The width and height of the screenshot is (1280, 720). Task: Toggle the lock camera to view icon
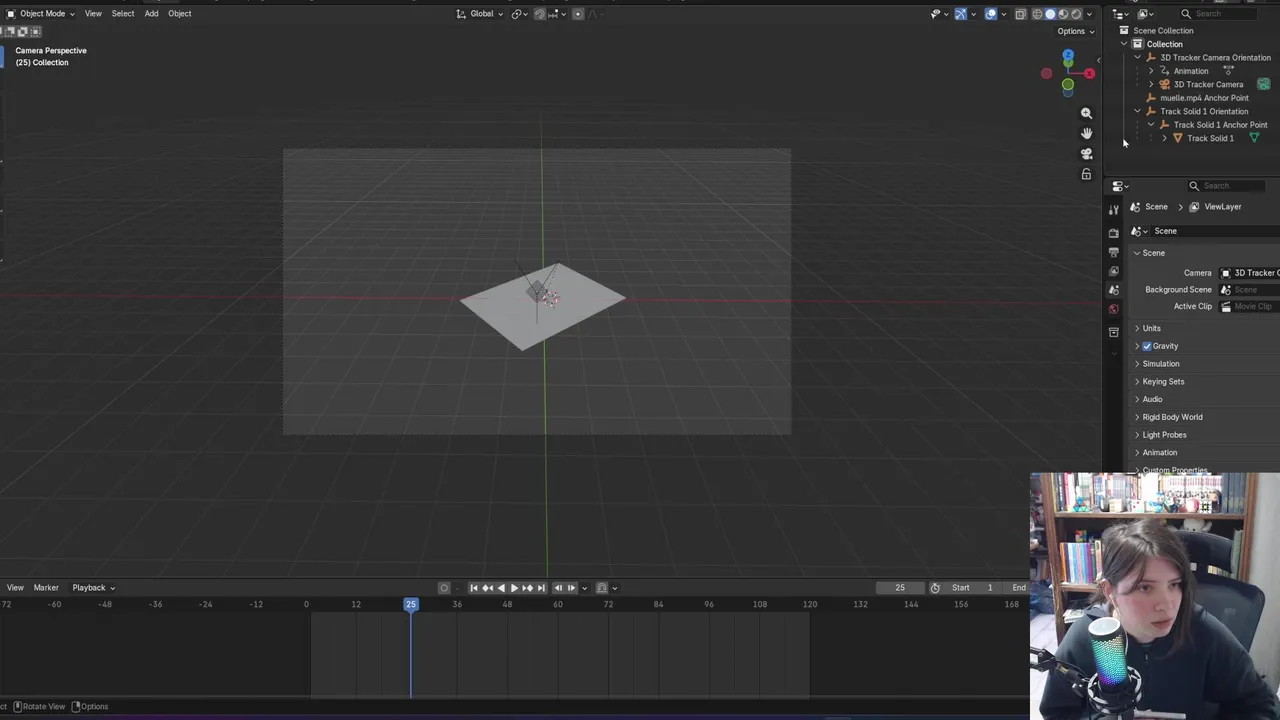1086,174
